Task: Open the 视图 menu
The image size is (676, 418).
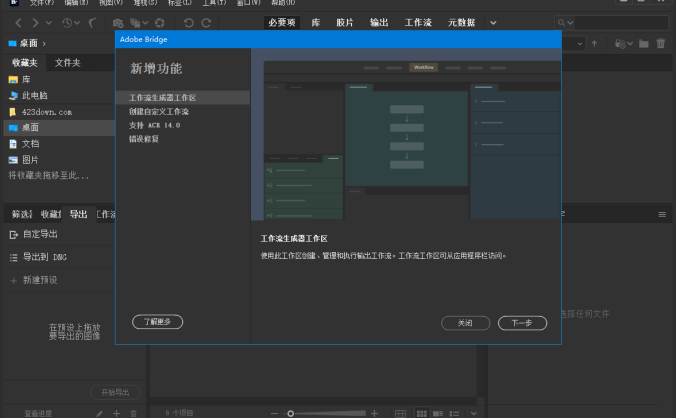Action: (111, 3)
